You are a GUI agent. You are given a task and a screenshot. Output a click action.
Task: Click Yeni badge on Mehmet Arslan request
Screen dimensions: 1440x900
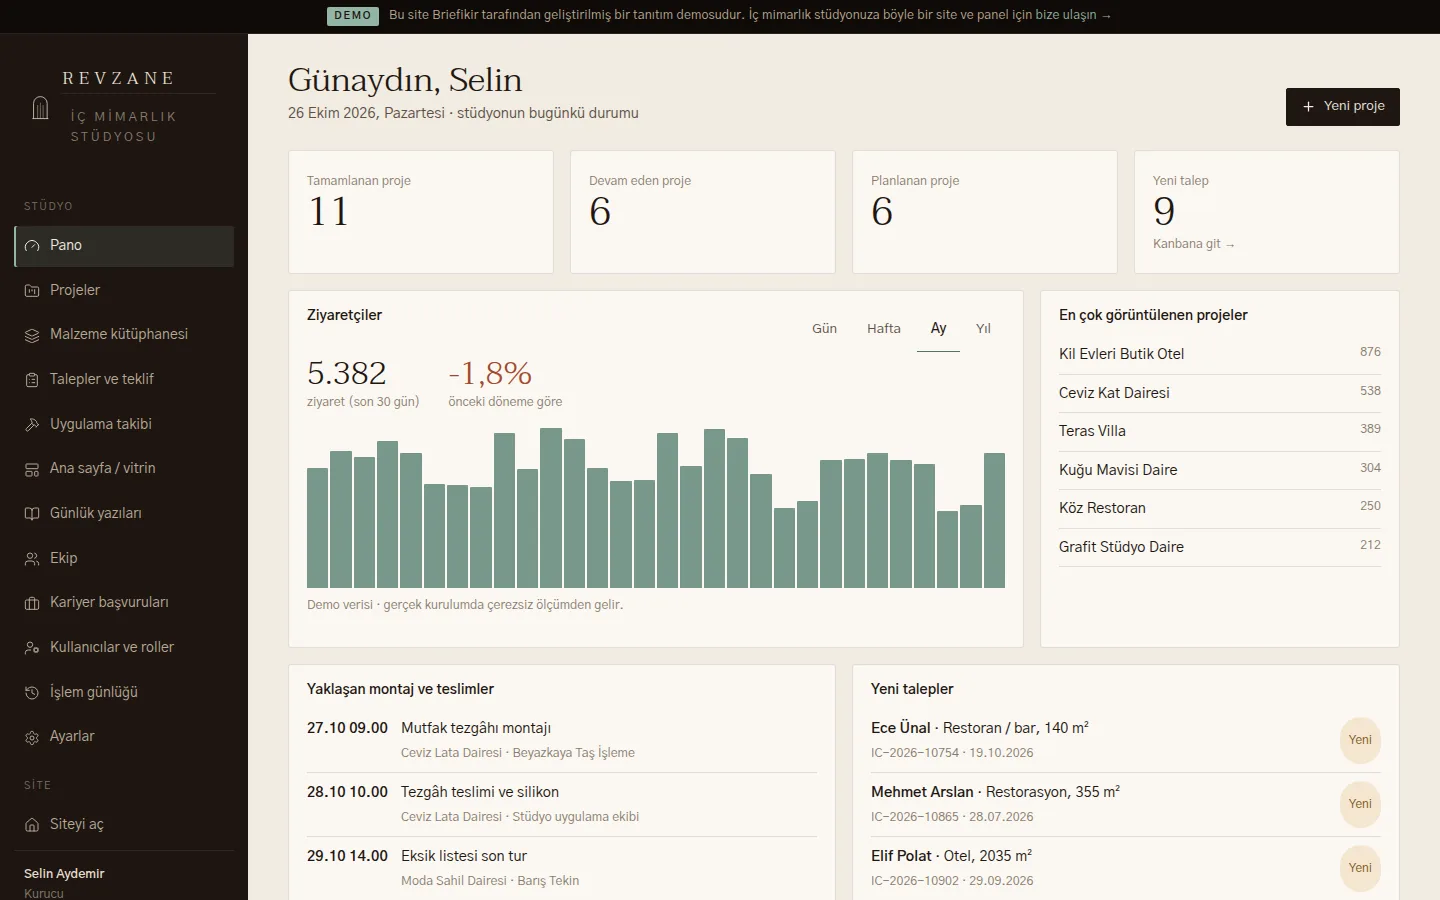(1360, 804)
